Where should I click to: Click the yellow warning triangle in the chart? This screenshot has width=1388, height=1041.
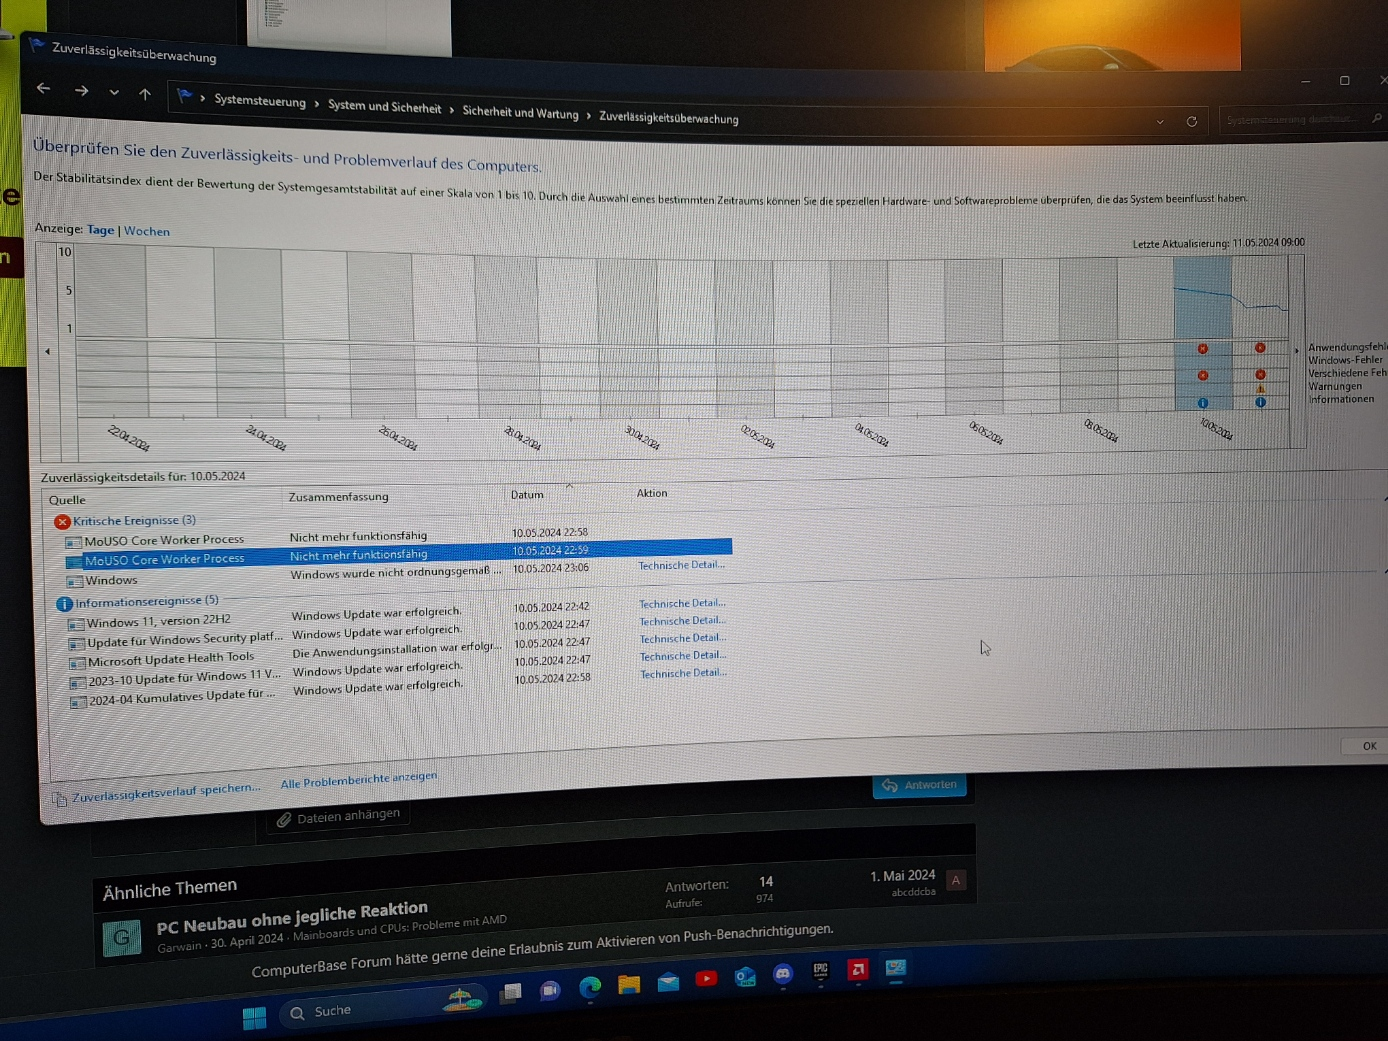(x=1260, y=389)
